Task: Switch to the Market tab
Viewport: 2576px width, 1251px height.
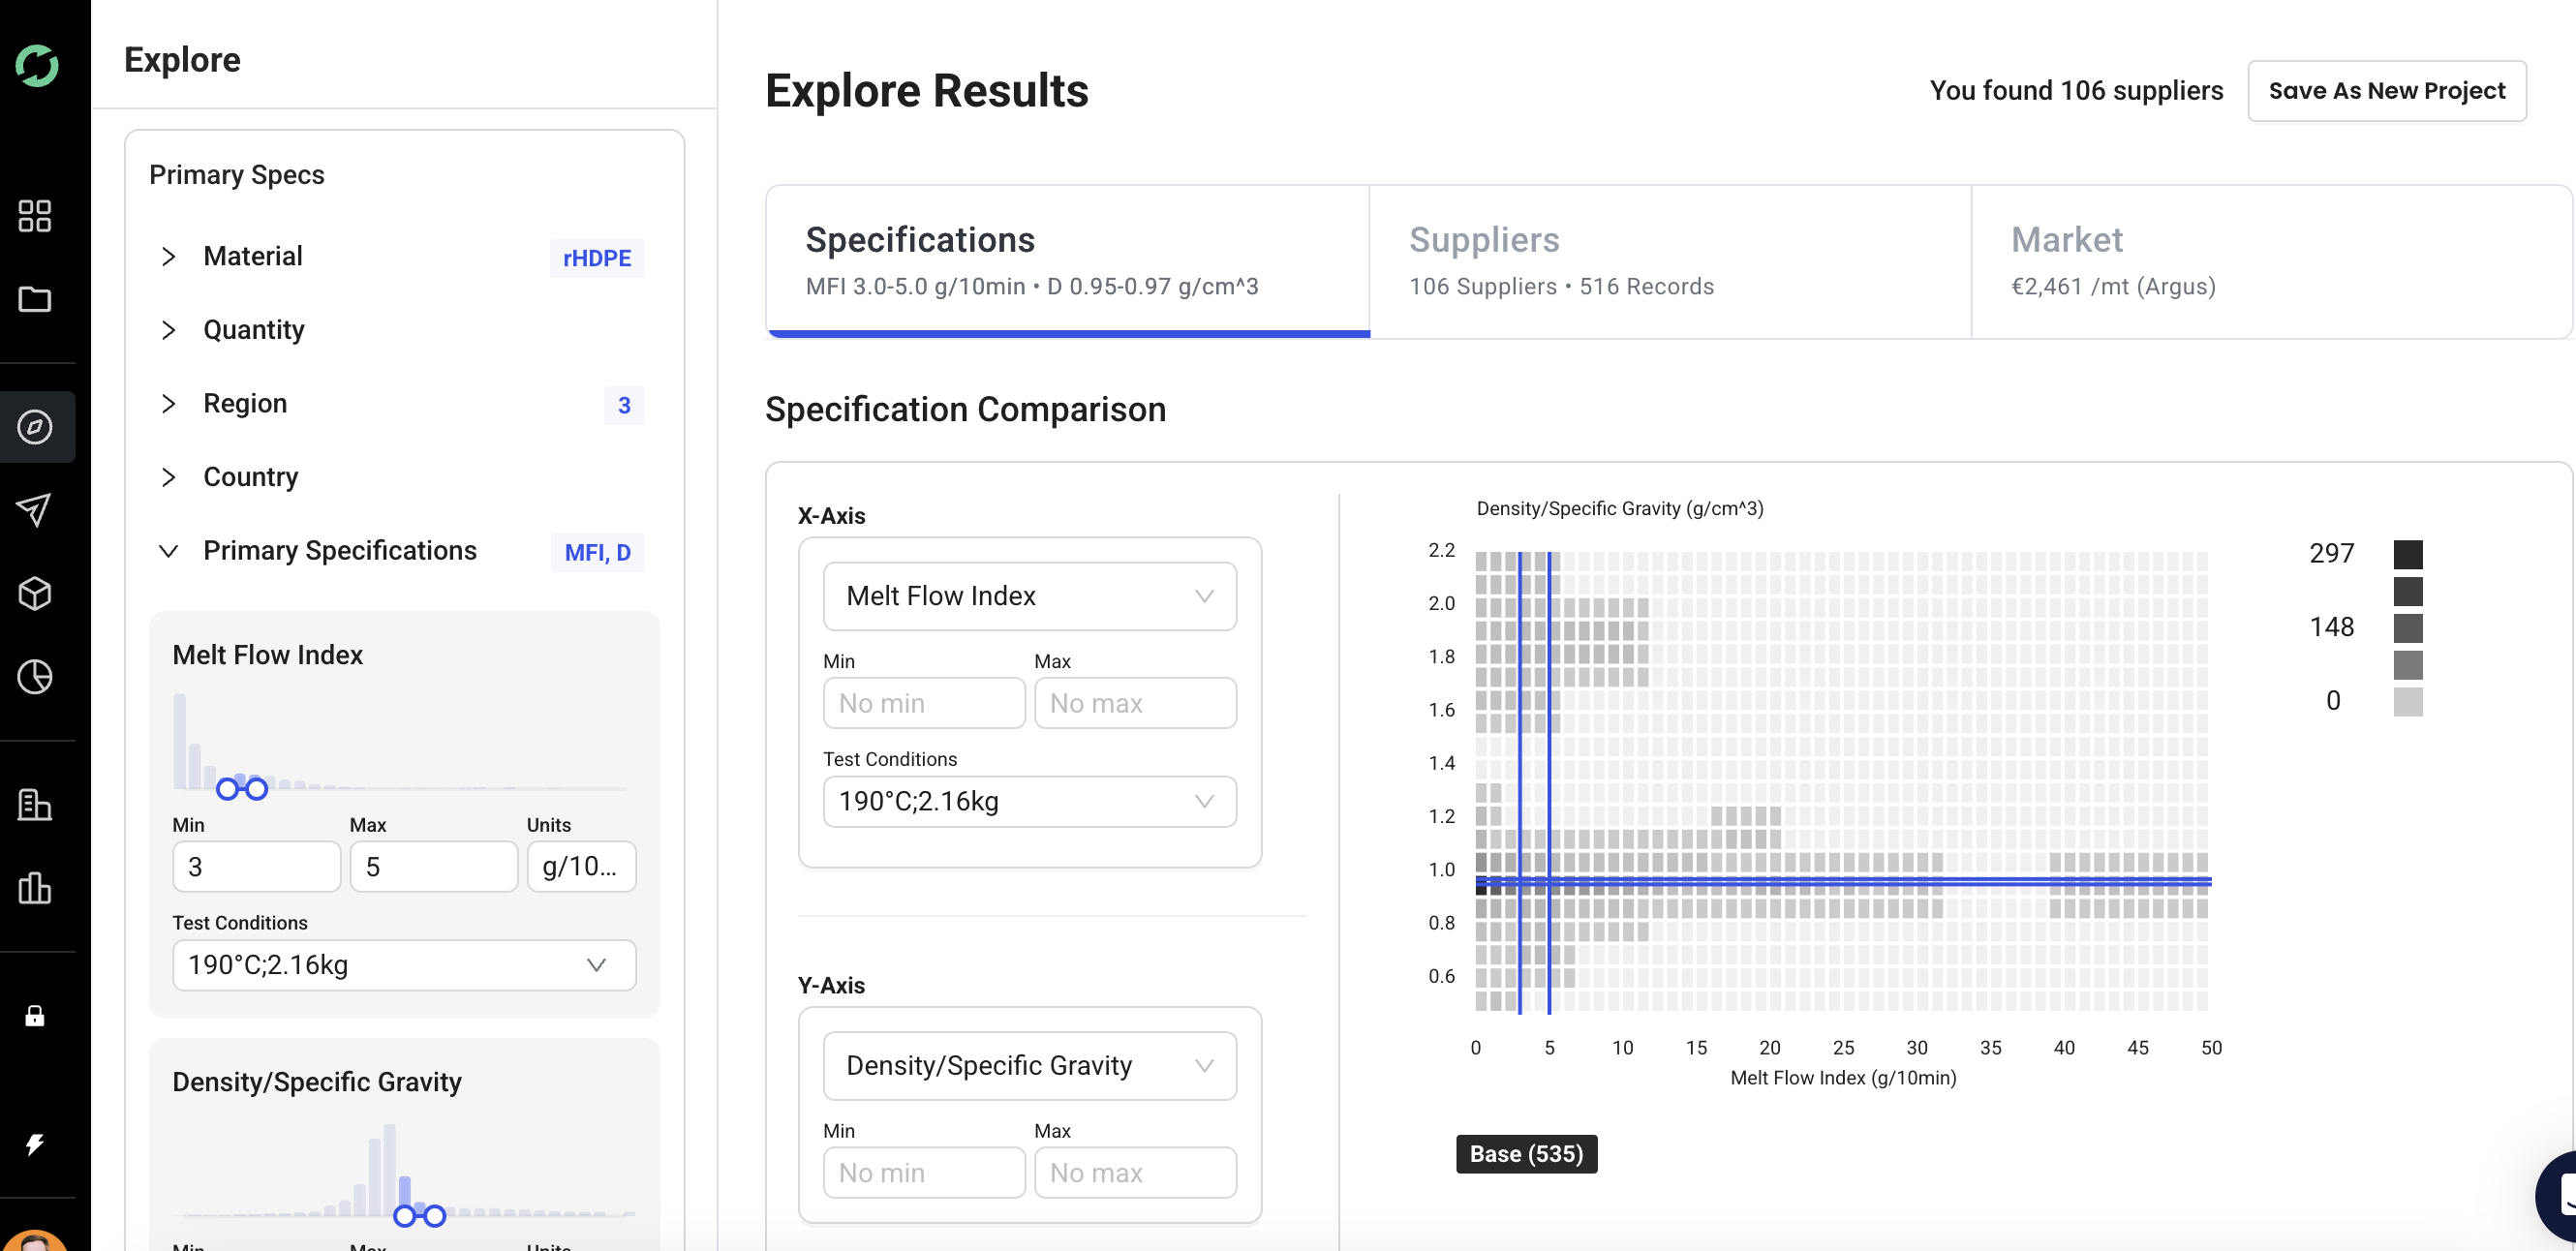Action: coord(2272,261)
